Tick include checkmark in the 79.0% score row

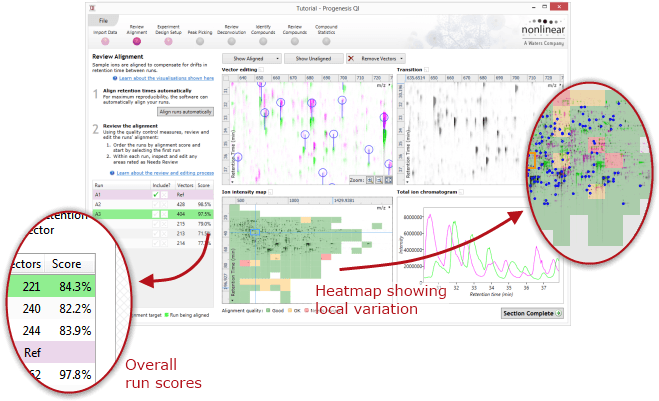point(156,224)
